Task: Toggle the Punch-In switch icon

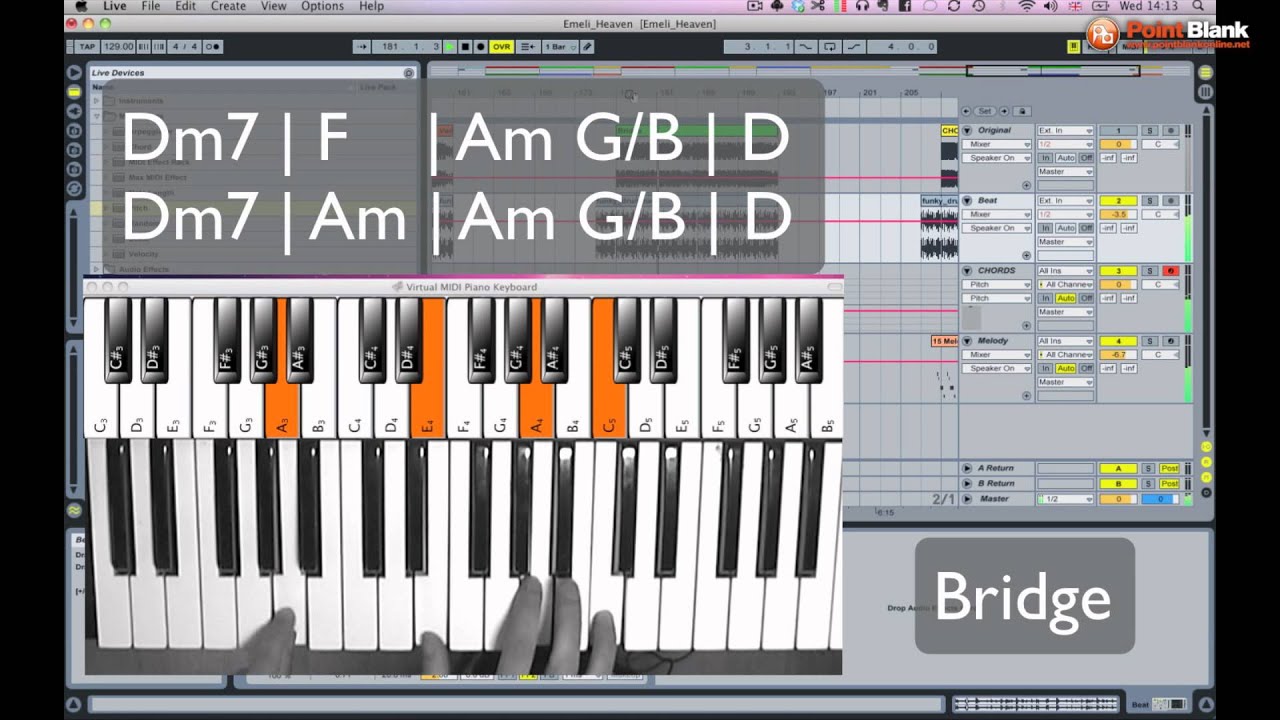Action: pos(805,46)
